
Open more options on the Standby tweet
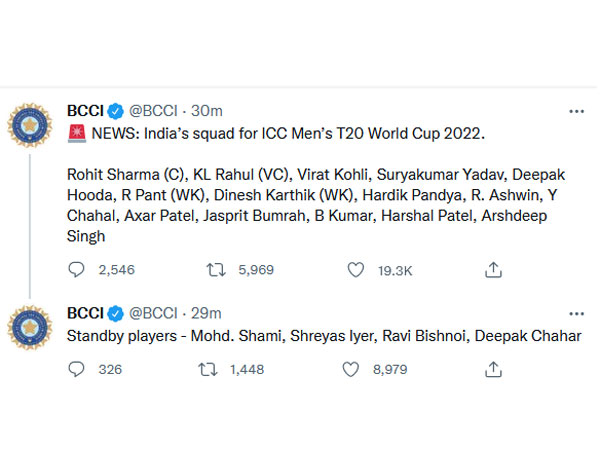pyautogui.click(x=576, y=313)
